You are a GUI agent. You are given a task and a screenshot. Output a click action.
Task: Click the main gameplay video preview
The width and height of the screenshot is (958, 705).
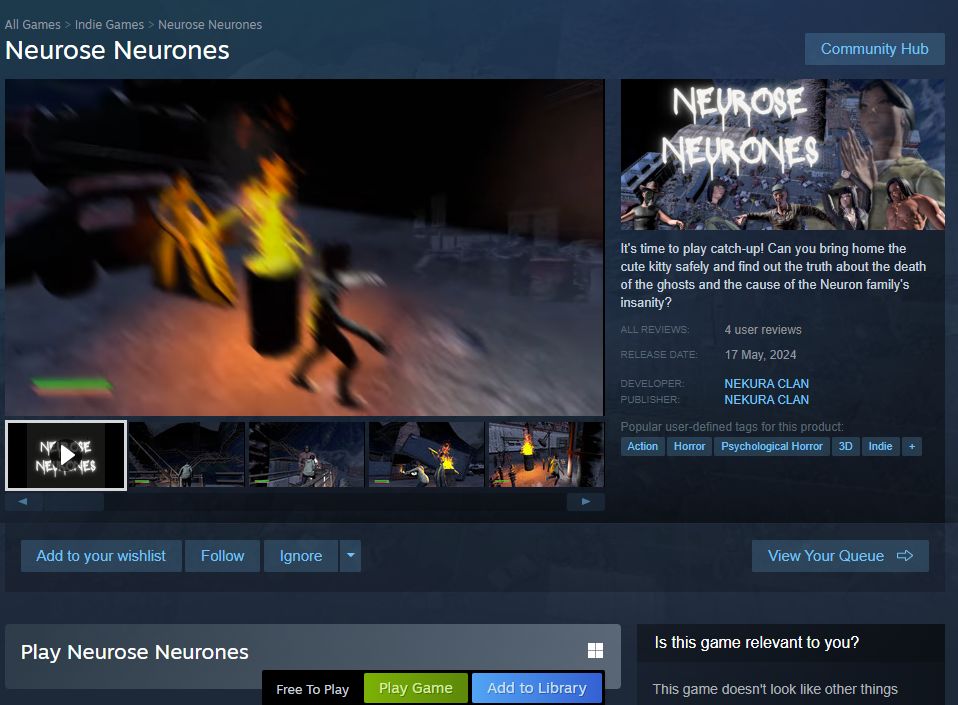(304, 247)
